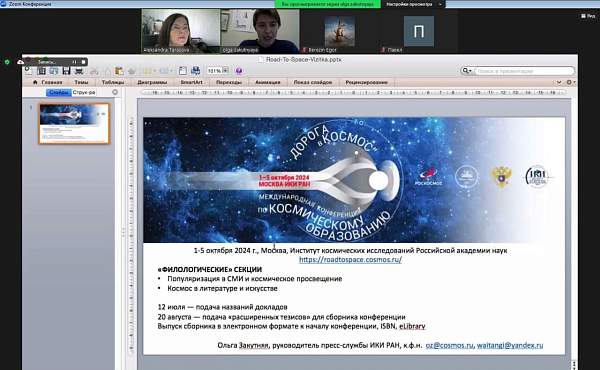Click olga zakutnyaya video tile
The image size is (600, 370).
pos(260,31)
